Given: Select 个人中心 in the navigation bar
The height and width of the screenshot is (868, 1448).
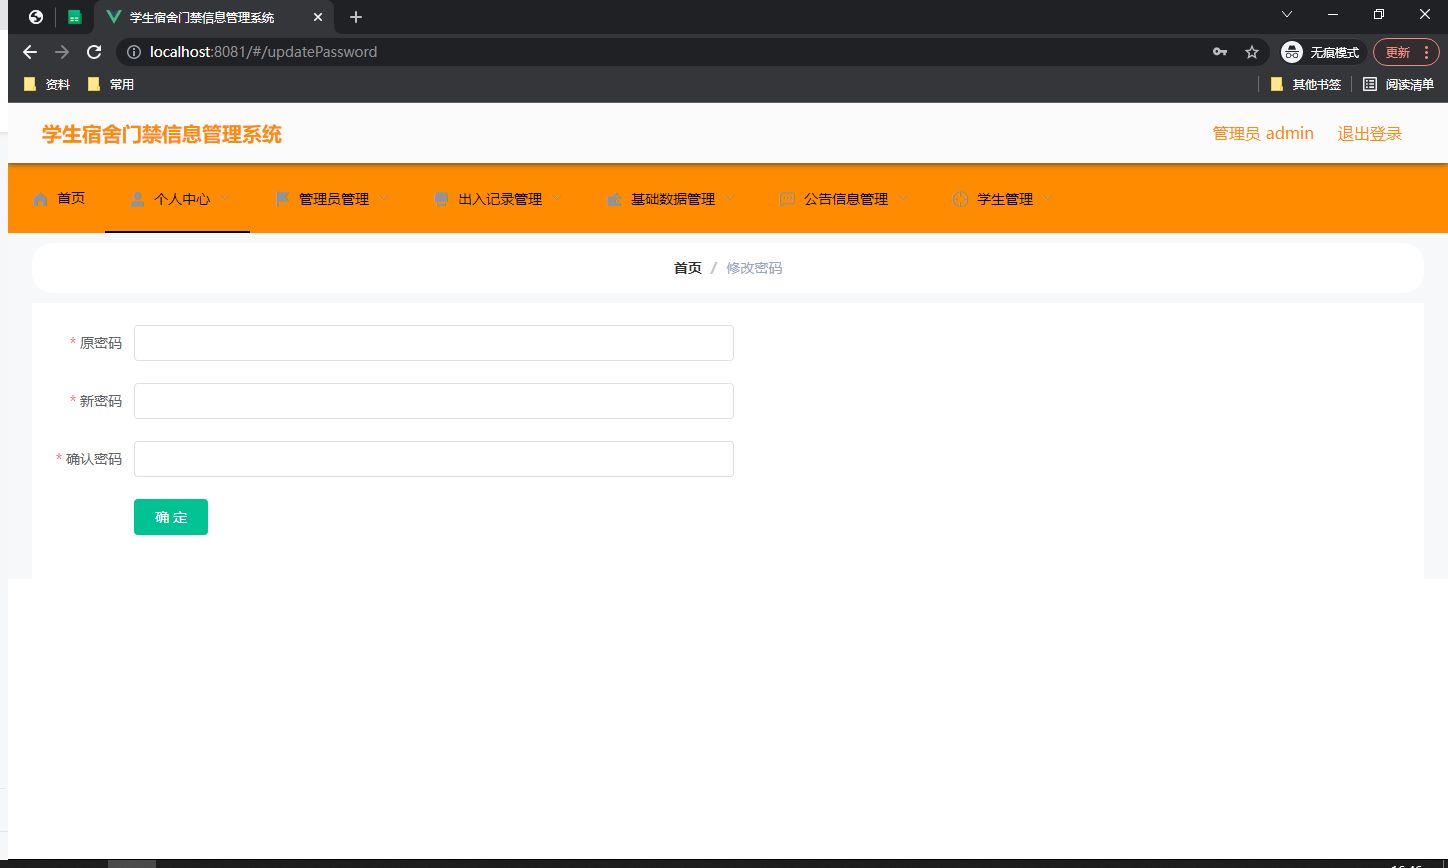Looking at the screenshot, I should (177, 199).
